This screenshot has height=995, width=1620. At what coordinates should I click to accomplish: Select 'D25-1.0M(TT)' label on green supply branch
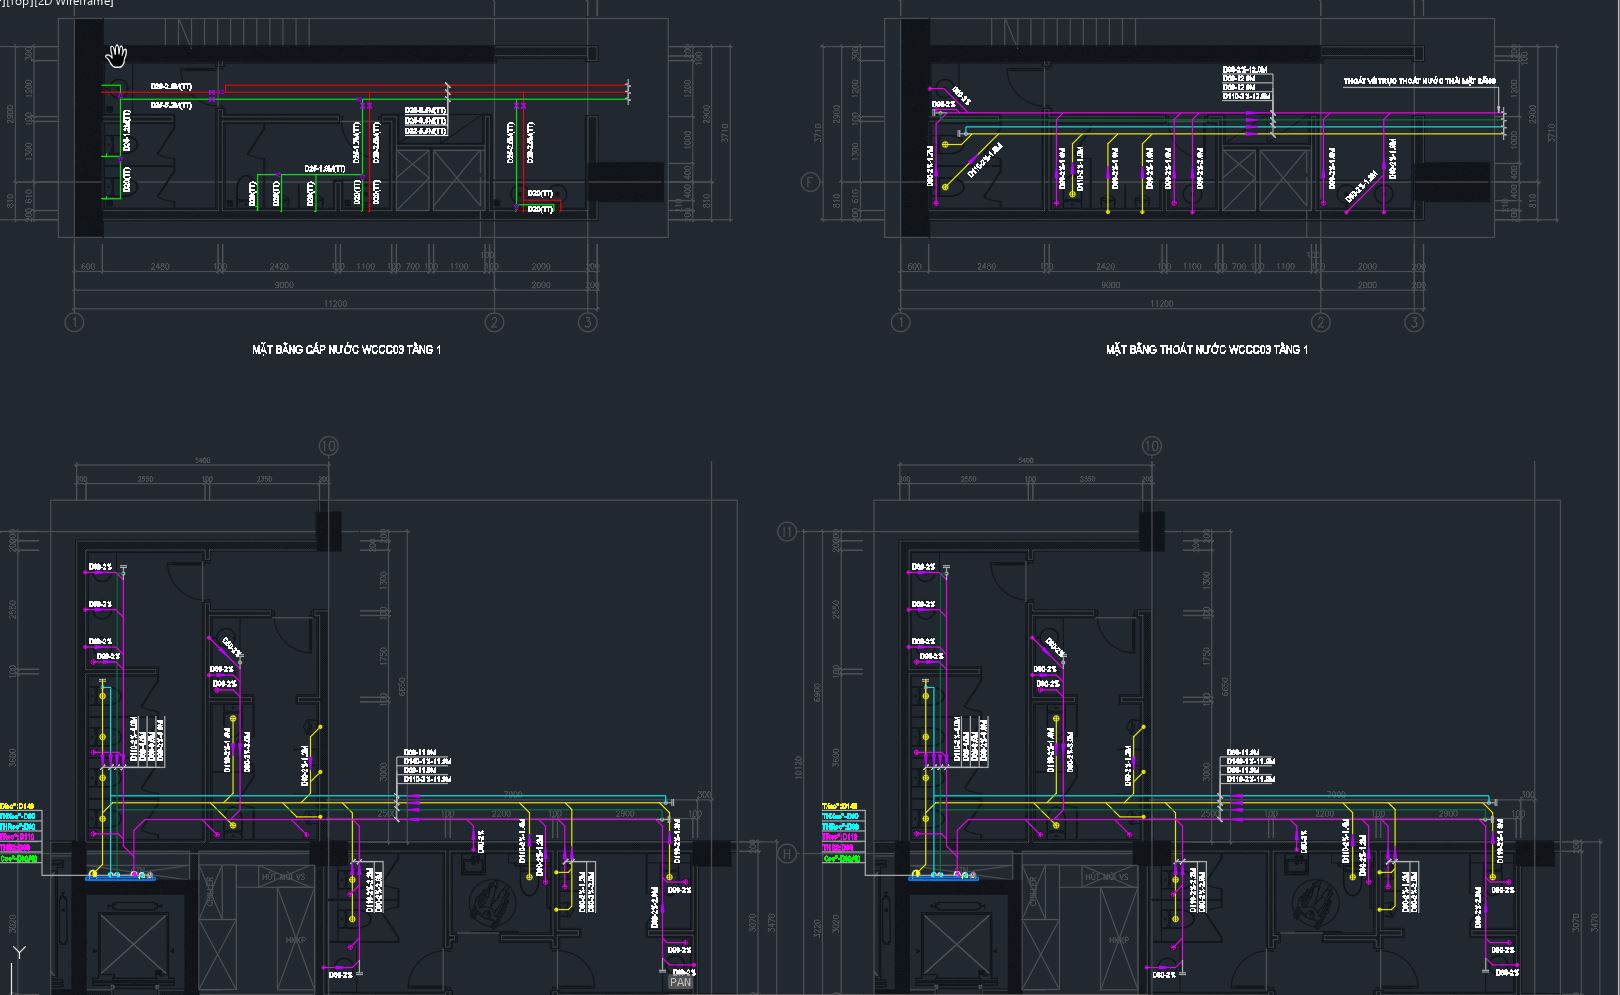point(325,169)
